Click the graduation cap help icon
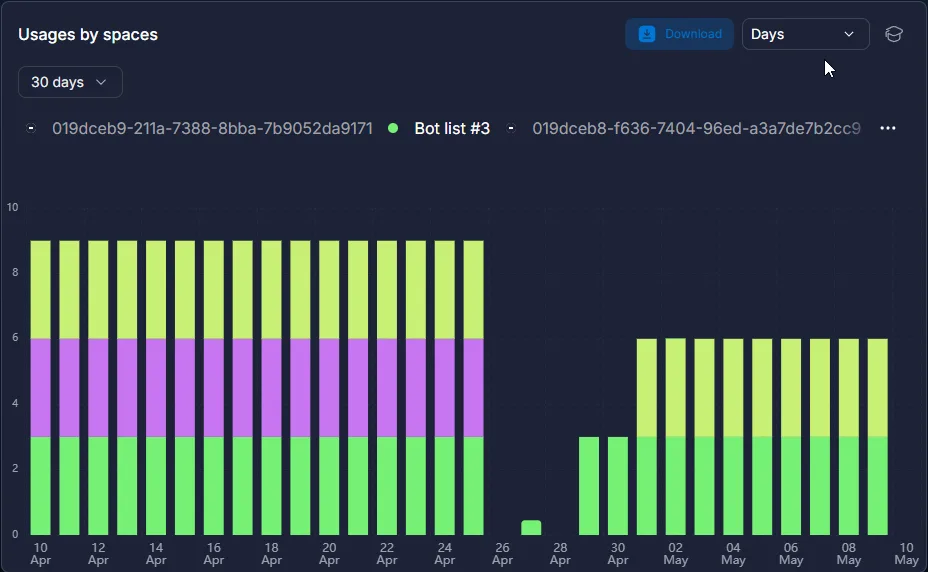 click(894, 34)
